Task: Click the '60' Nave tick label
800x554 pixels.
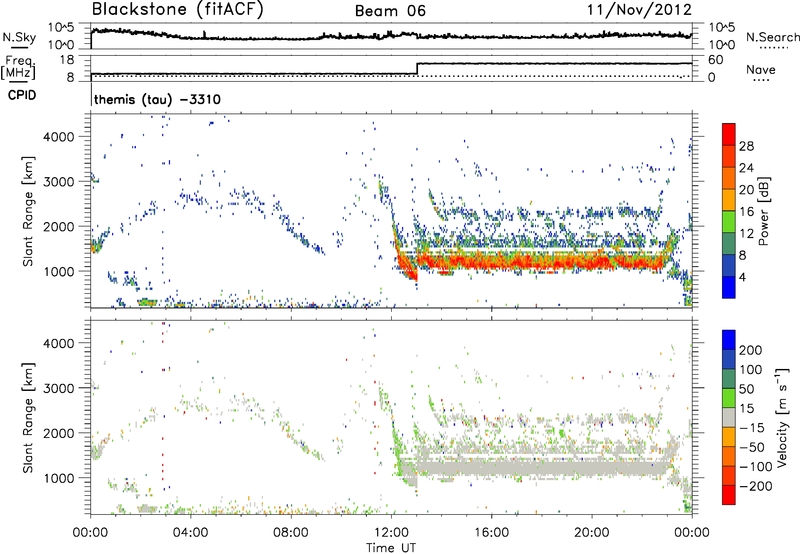Action: [x=716, y=60]
